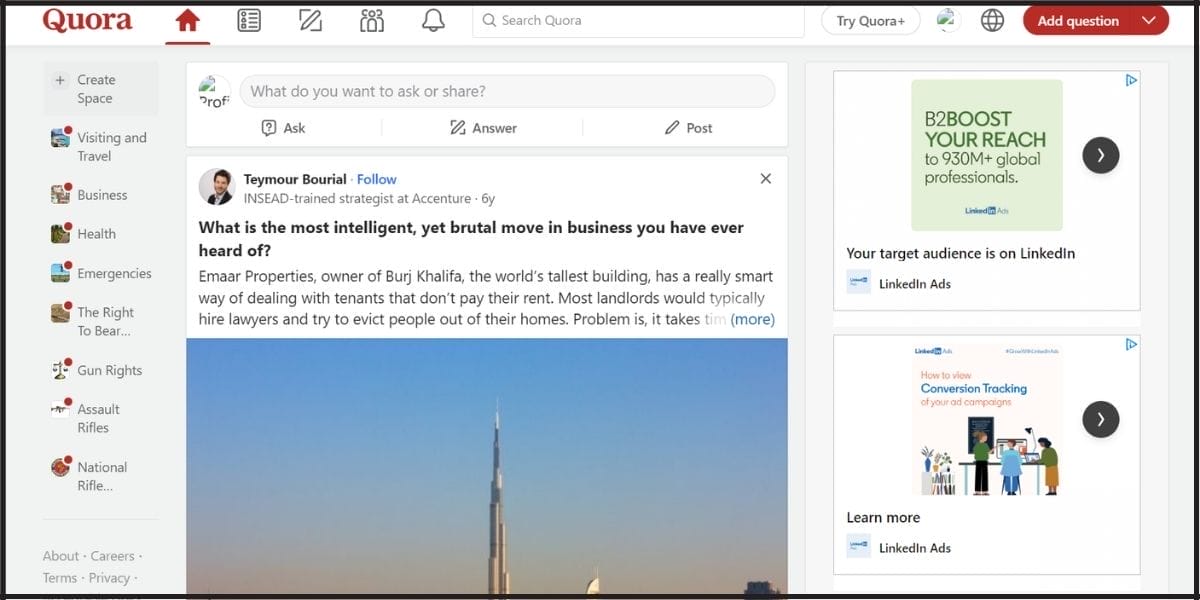This screenshot has width=1200, height=600.
Task: Go to the Quora Home feed icon
Action: point(187,21)
